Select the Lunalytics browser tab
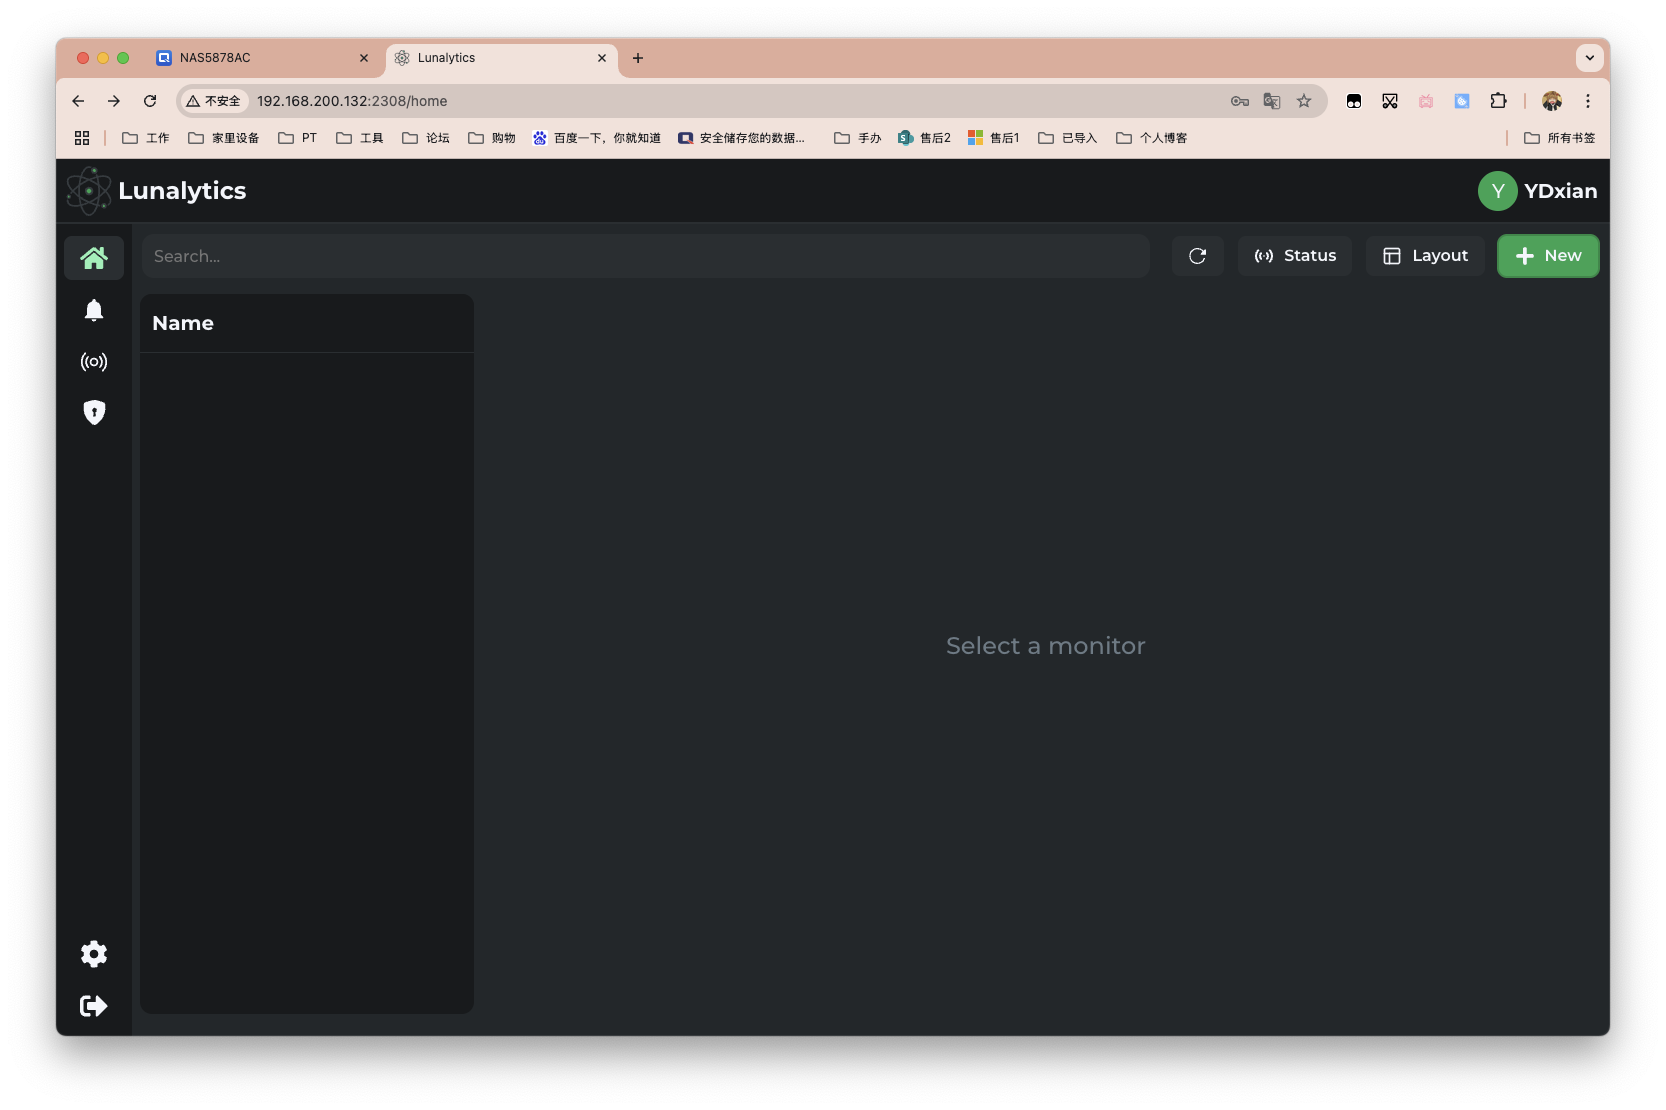This screenshot has width=1666, height=1110. pyautogui.click(x=490, y=58)
